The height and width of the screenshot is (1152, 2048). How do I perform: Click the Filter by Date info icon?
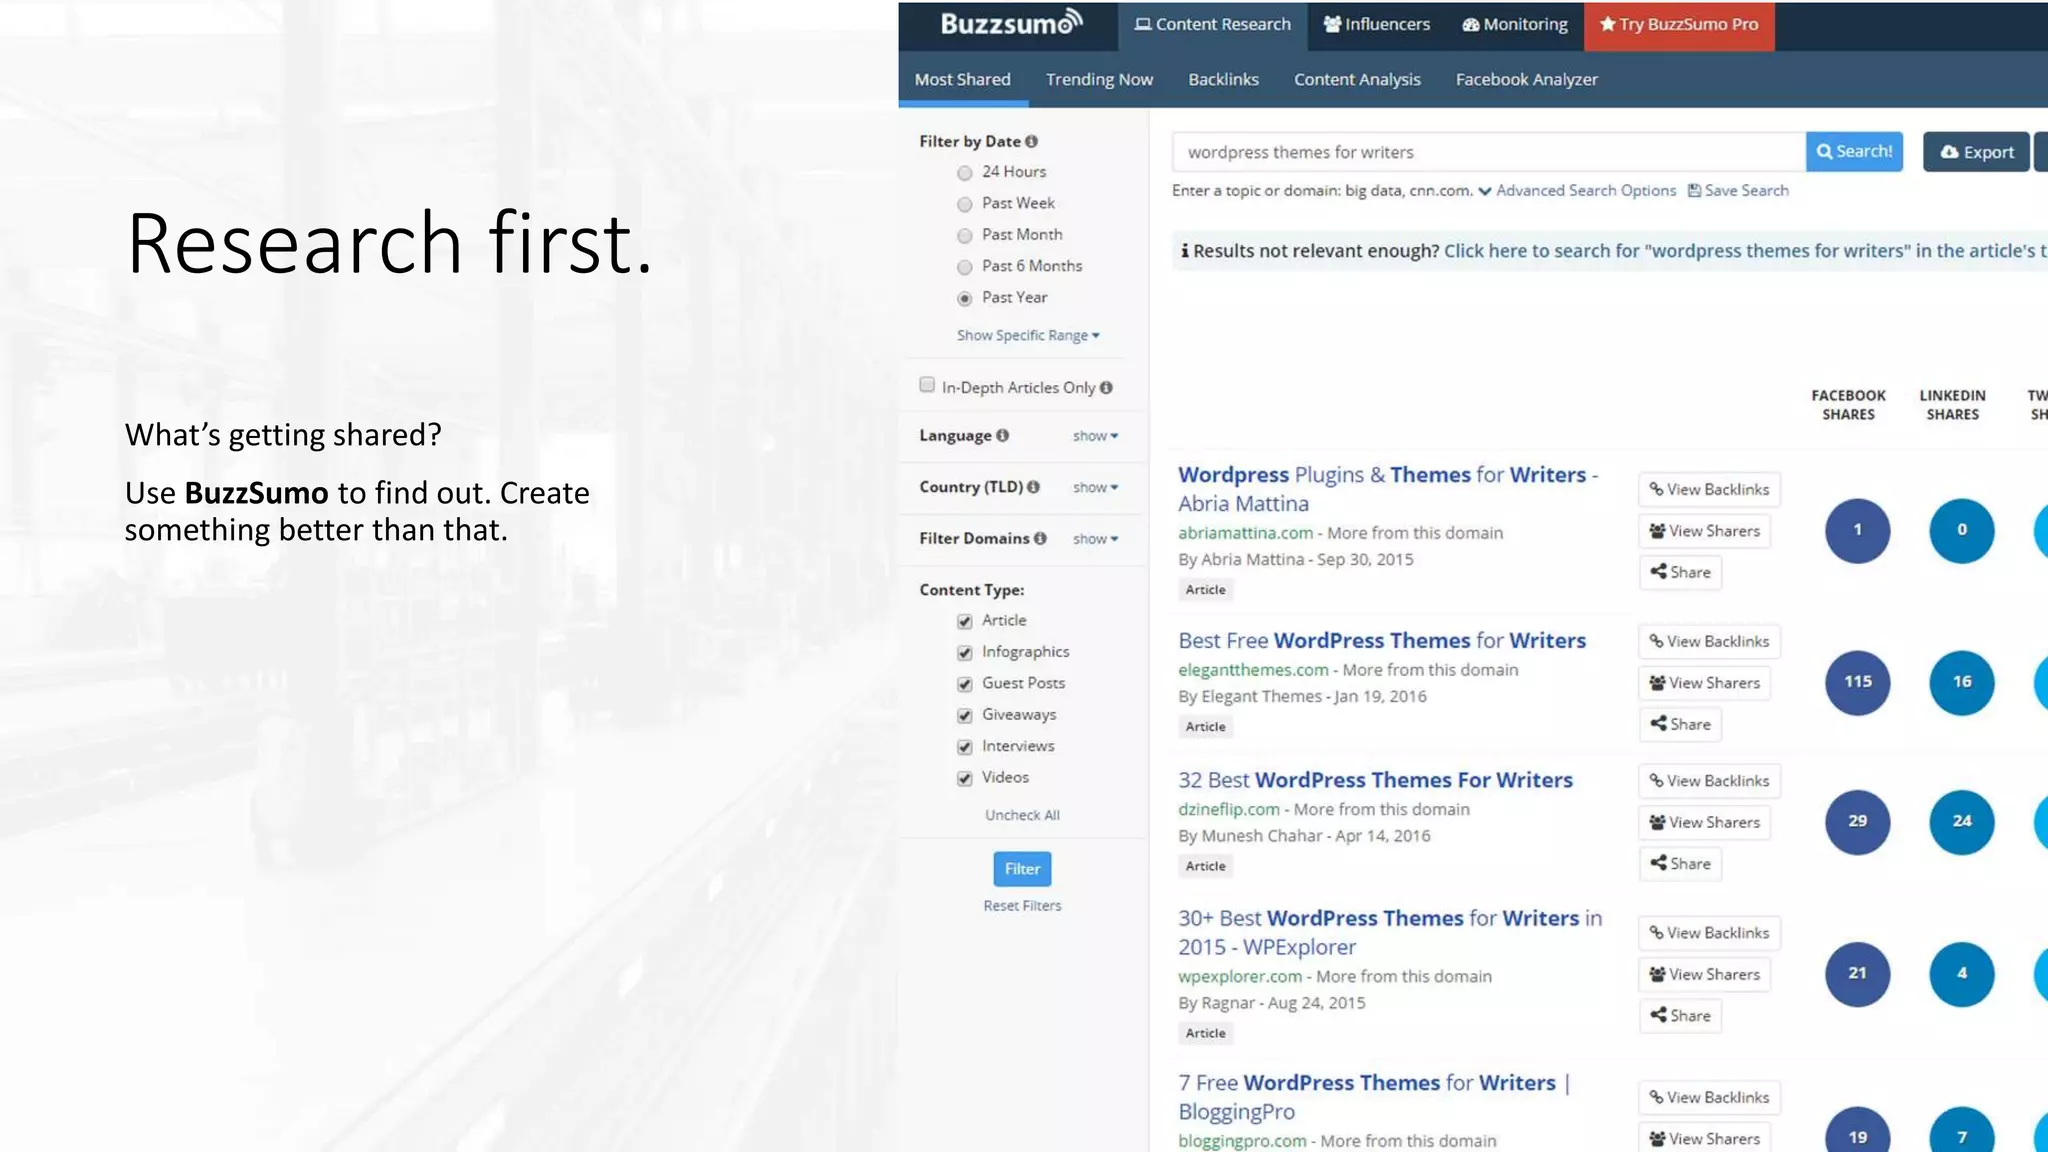click(1031, 142)
